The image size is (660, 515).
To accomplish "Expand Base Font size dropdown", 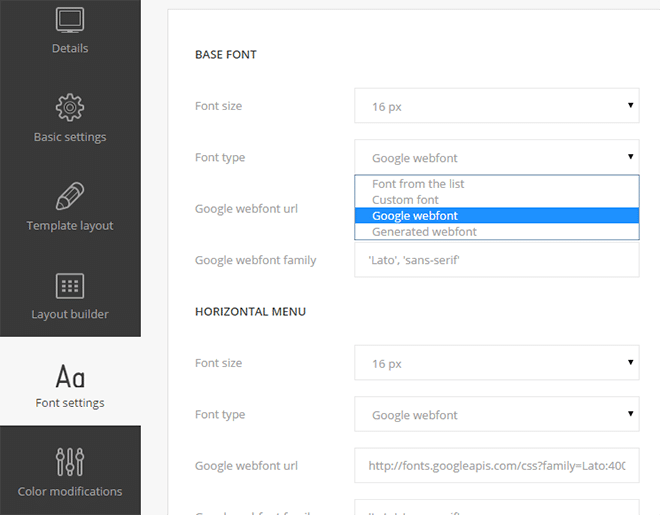I will pyautogui.click(x=496, y=106).
